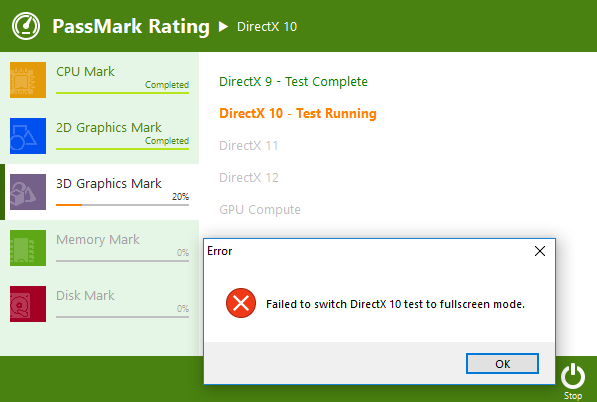Select the DirectX 12 test entry
597x402 pixels.
pyautogui.click(x=249, y=177)
